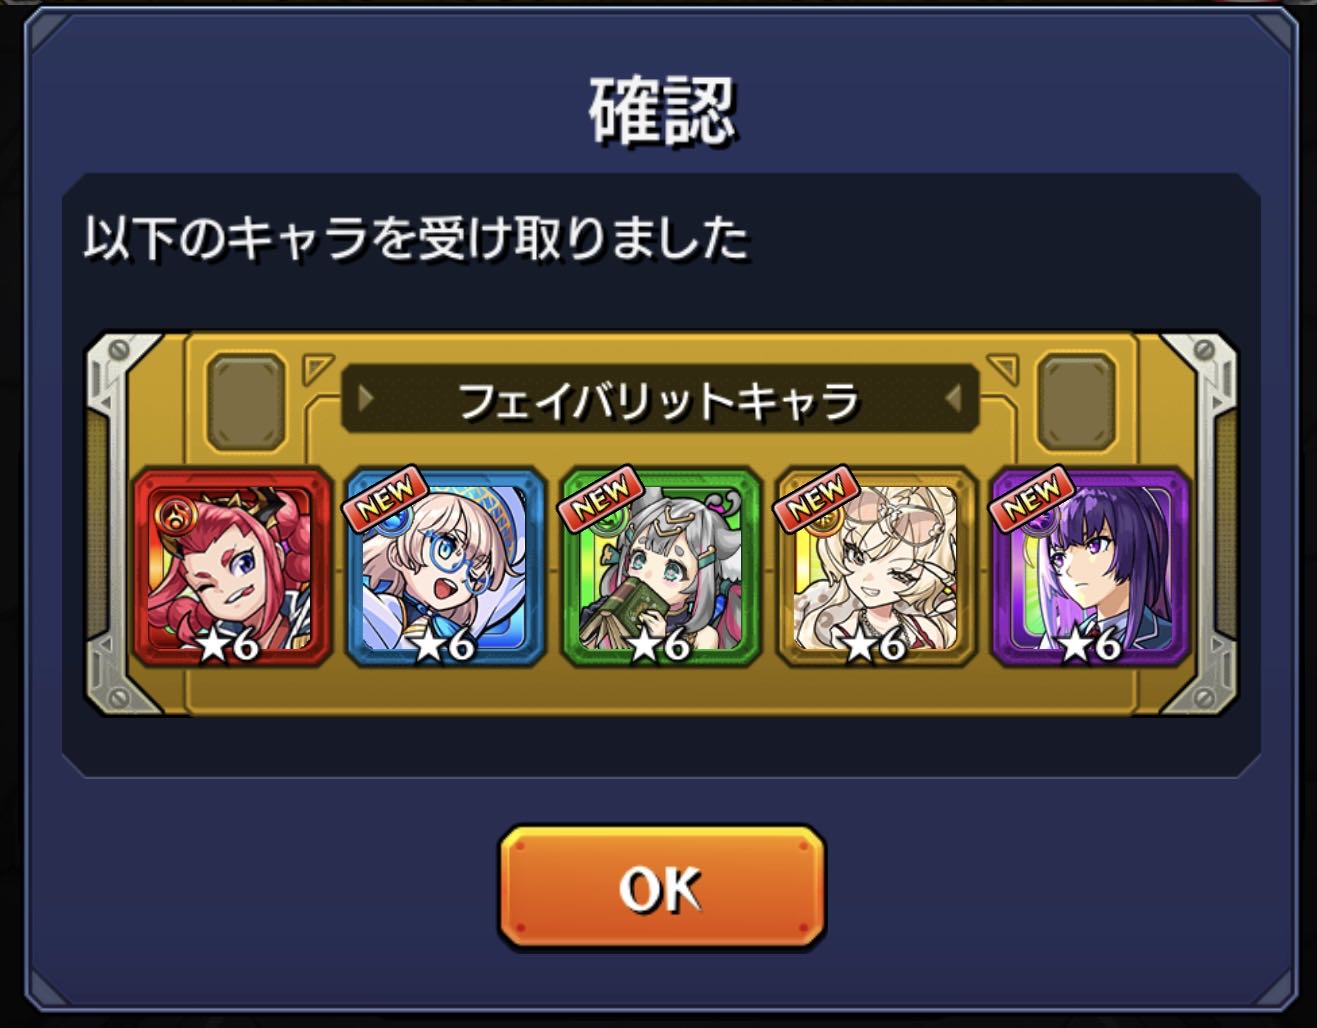This screenshot has height=1028, width=1317.
Task: Tap the NEW badge on the purple character
Action: pyautogui.click(x=1030, y=496)
